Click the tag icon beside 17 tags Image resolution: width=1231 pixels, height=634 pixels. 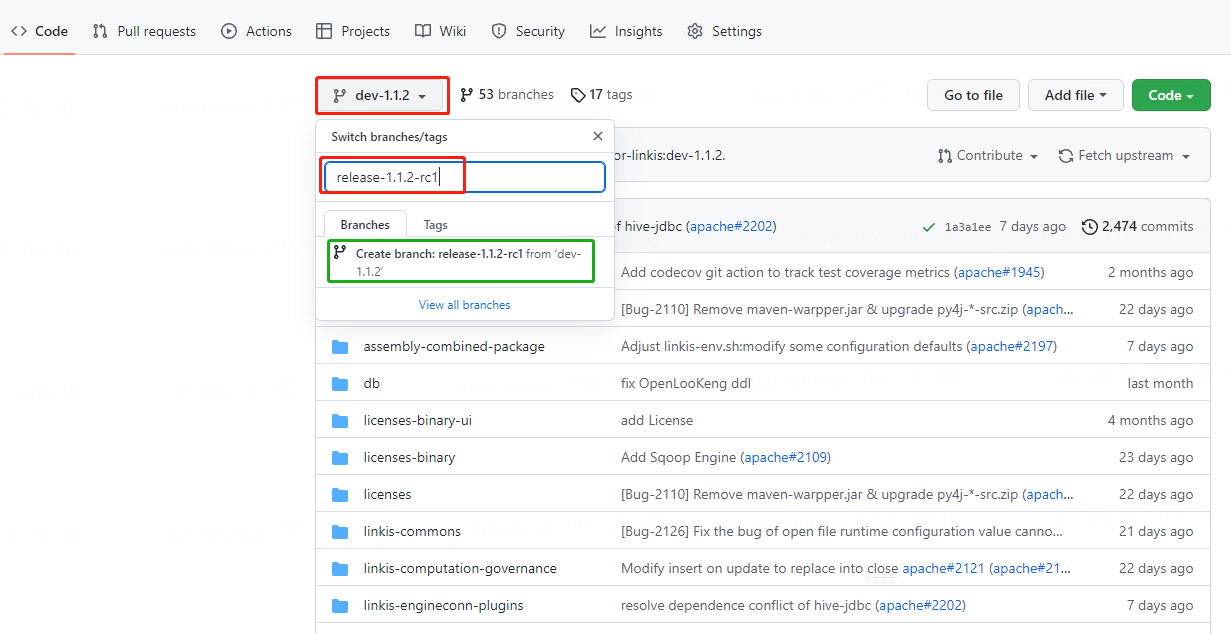578,95
